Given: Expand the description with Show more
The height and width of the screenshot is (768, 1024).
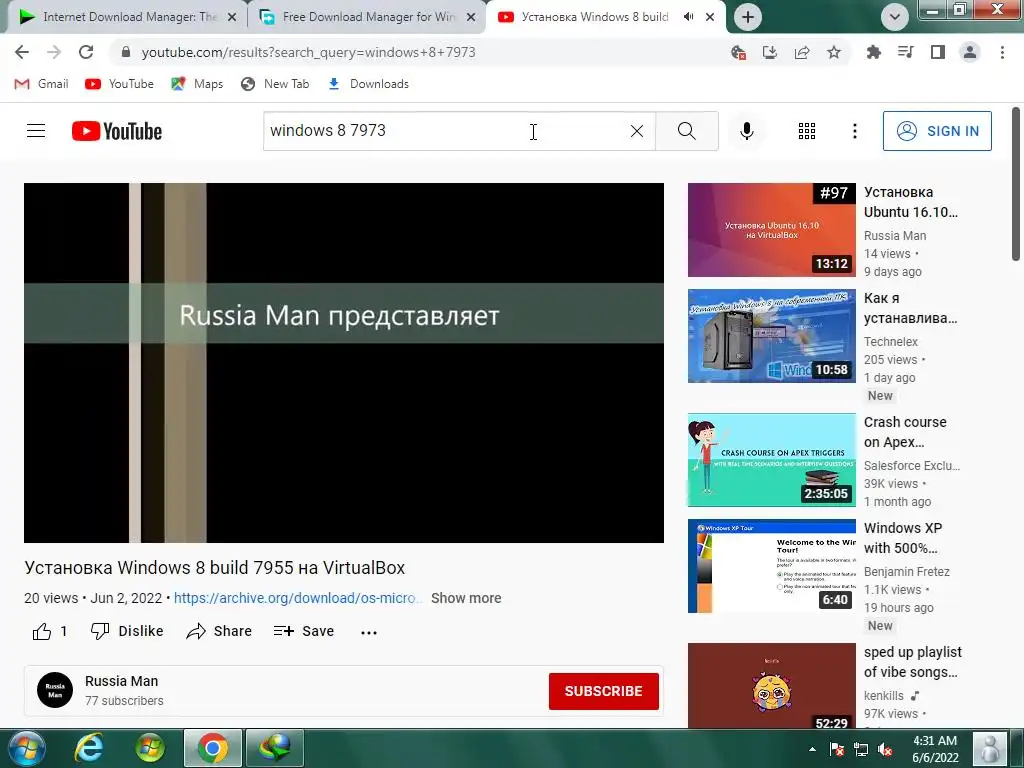Looking at the screenshot, I should [x=466, y=598].
